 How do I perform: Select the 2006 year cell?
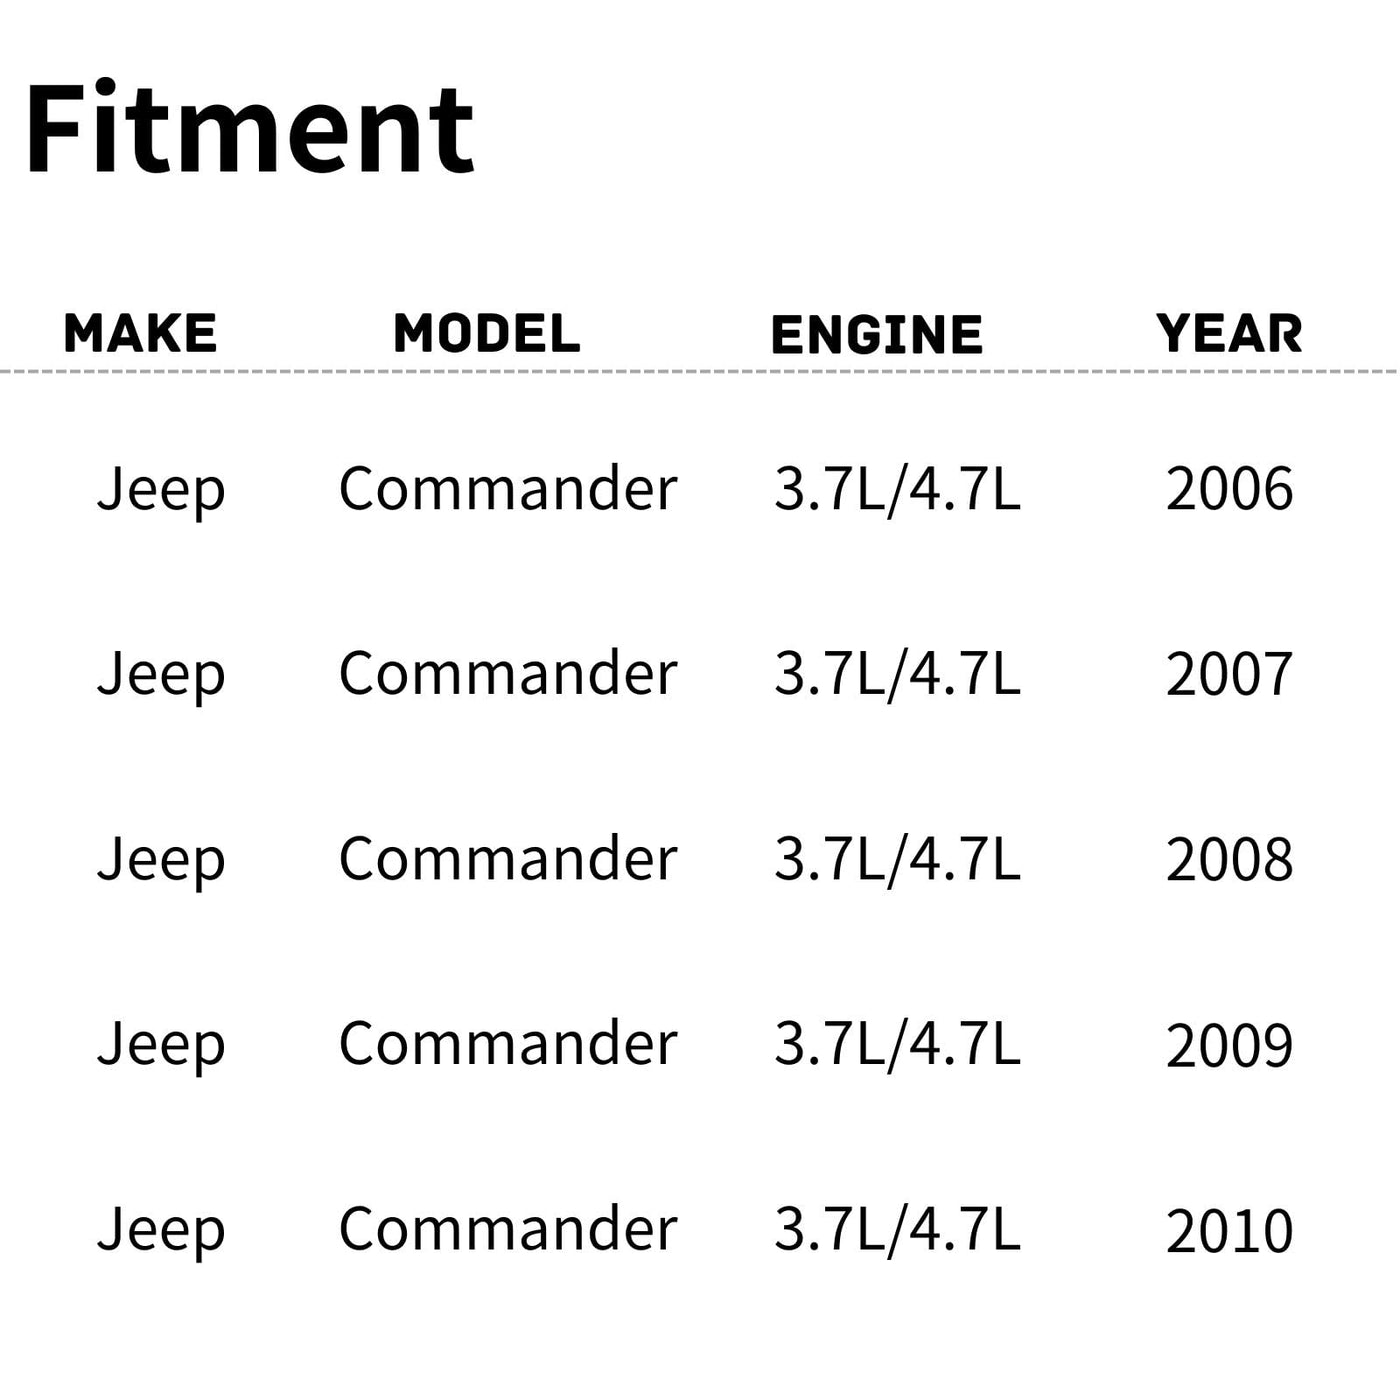pyautogui.click(x=1229, y=490)
